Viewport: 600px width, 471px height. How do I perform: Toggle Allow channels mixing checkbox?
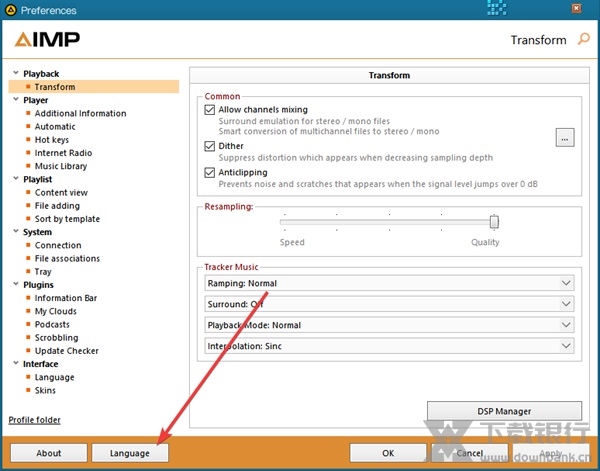(x=210, y=110)
